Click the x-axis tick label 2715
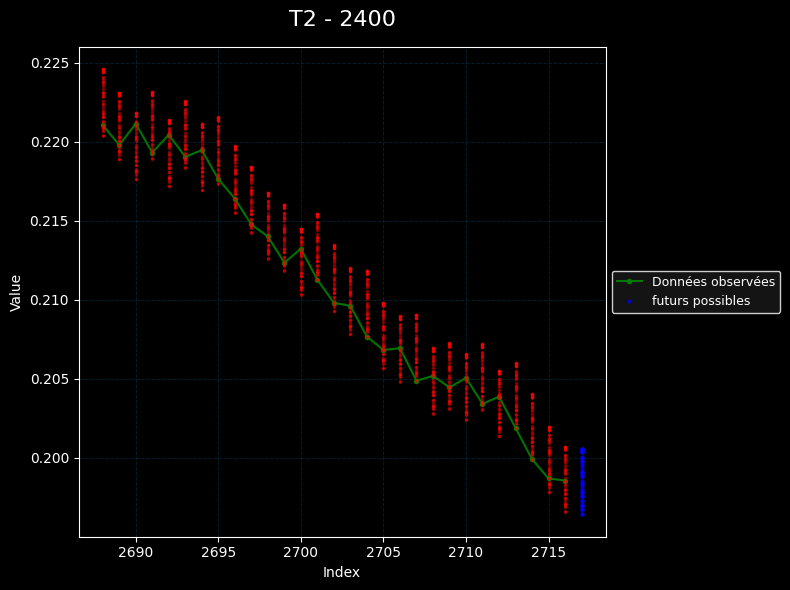Viewport: 790px width, 590px height. 549,552
